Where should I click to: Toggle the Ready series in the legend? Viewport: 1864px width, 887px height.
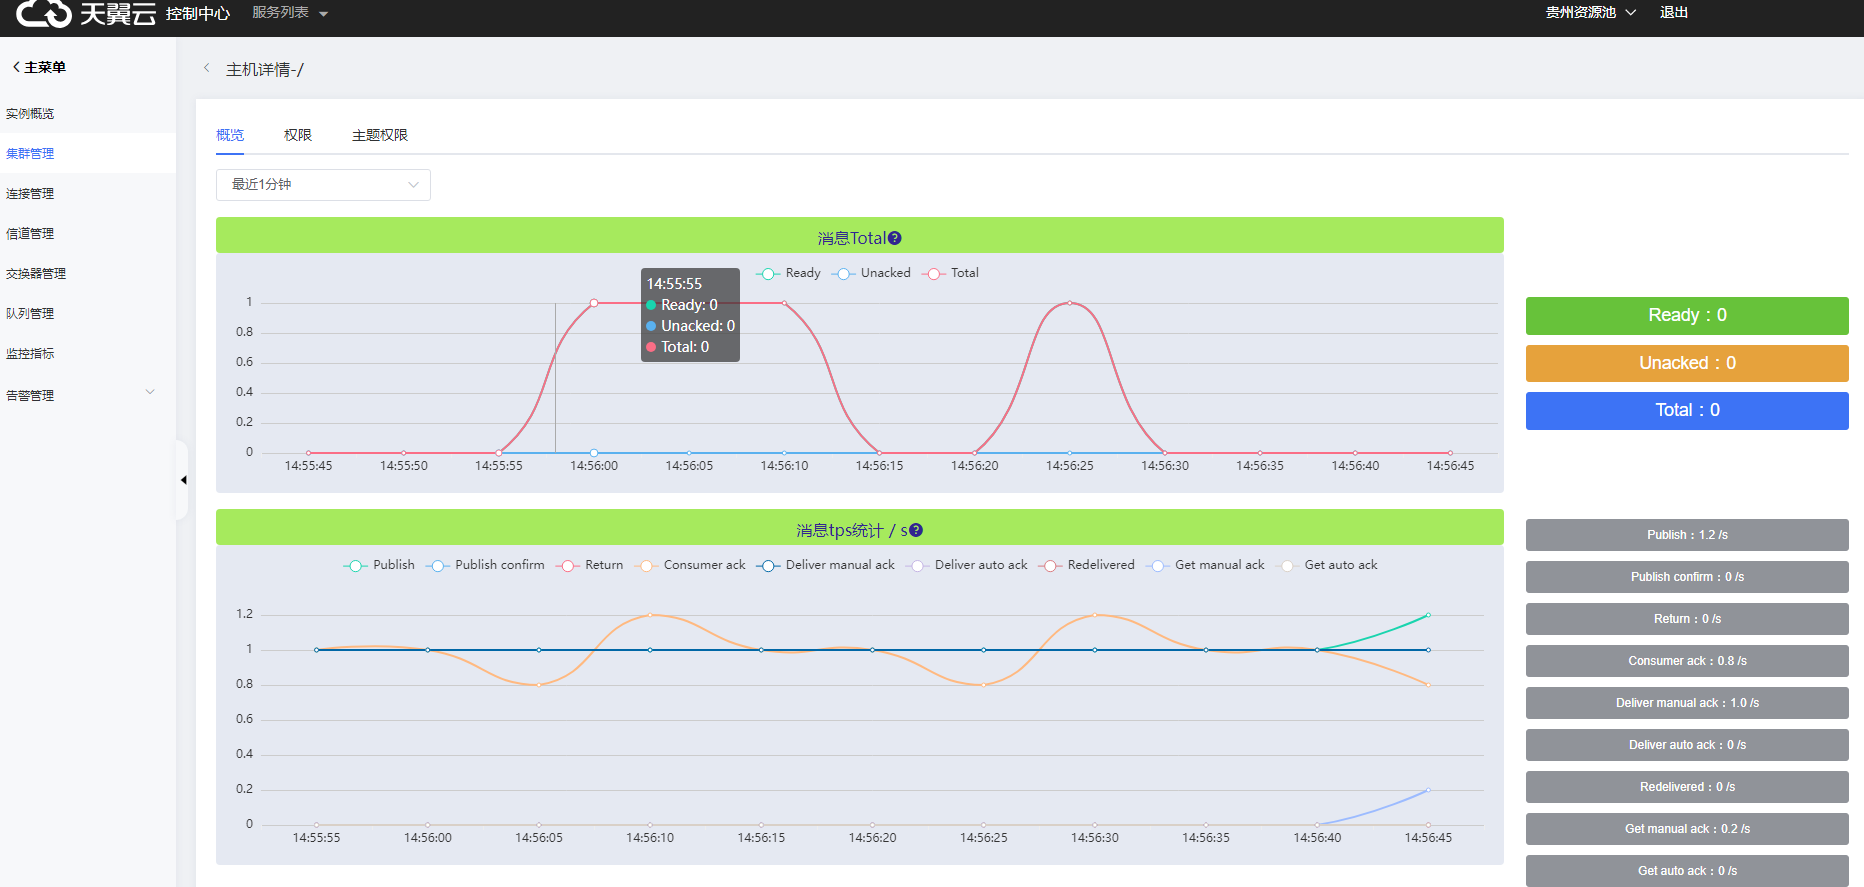pos(789,273)
